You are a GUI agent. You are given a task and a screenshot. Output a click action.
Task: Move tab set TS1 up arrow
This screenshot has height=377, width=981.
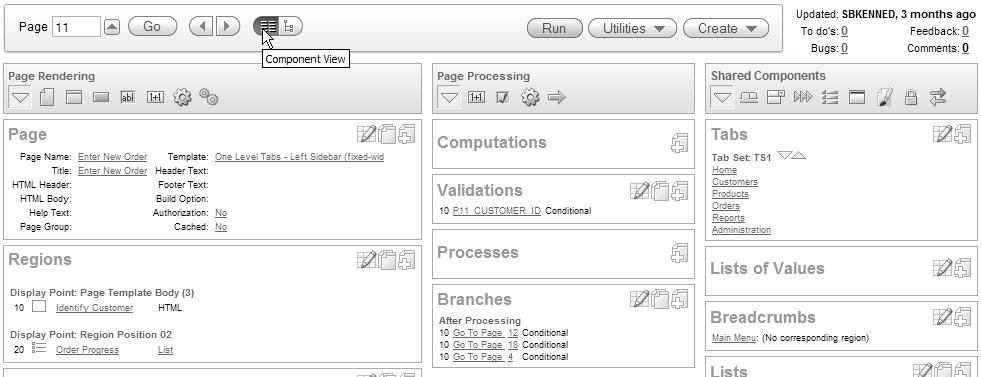pyautogui.click(x=798, y=155)
